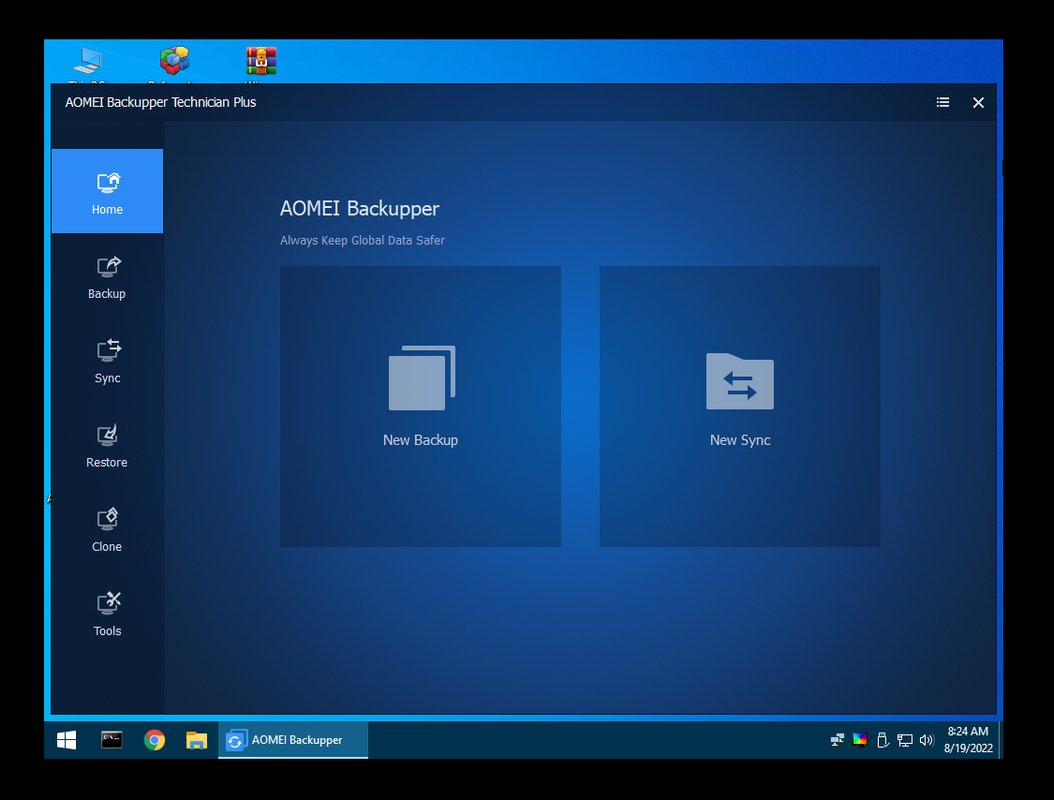
Task: Start a New Backup from the tile
Action: pos(420,406)
